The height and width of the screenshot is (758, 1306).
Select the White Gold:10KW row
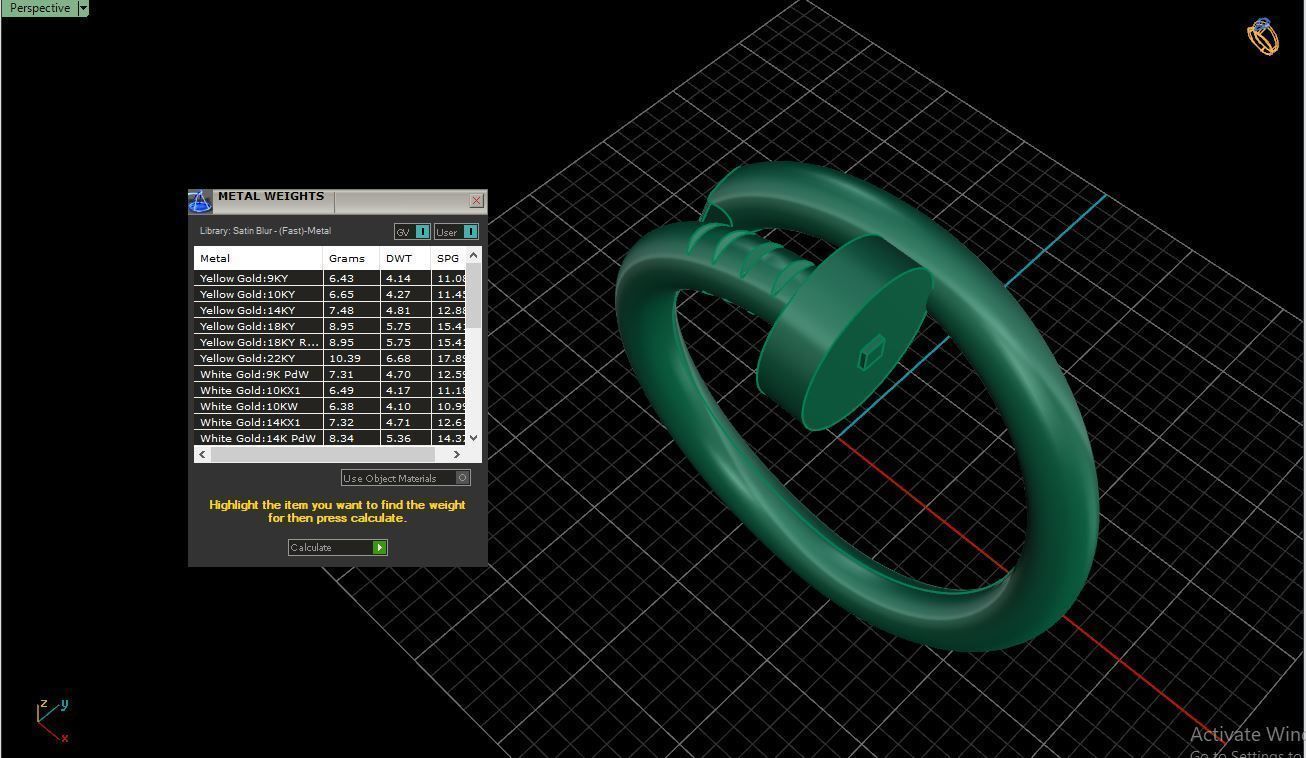(330, 406)
